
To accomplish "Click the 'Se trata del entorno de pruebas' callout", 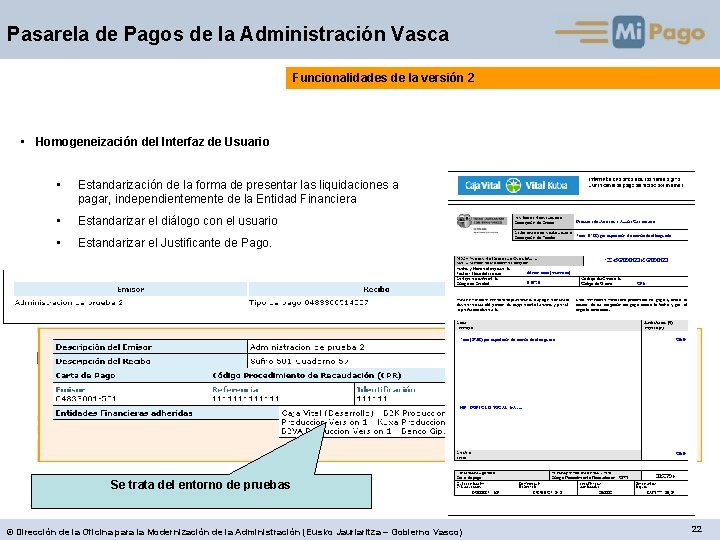I will 201,491.
